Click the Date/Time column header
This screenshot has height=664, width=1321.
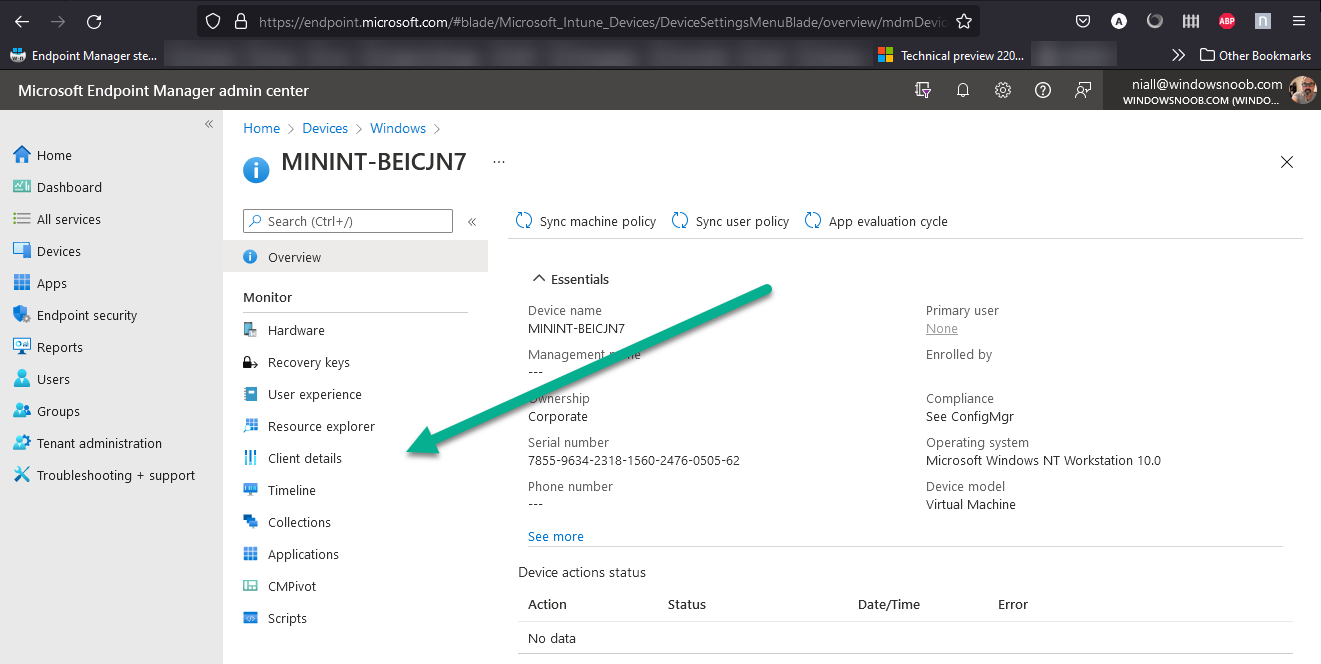pos(889,605)
